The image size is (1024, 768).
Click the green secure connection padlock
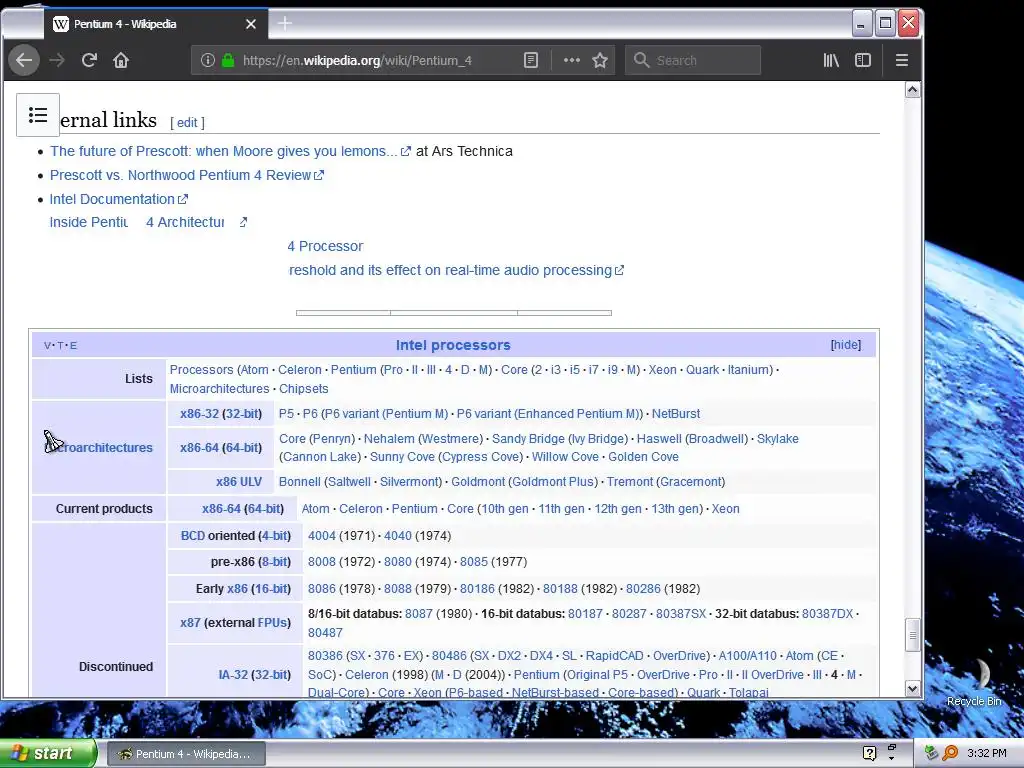(x=228, y=61)
